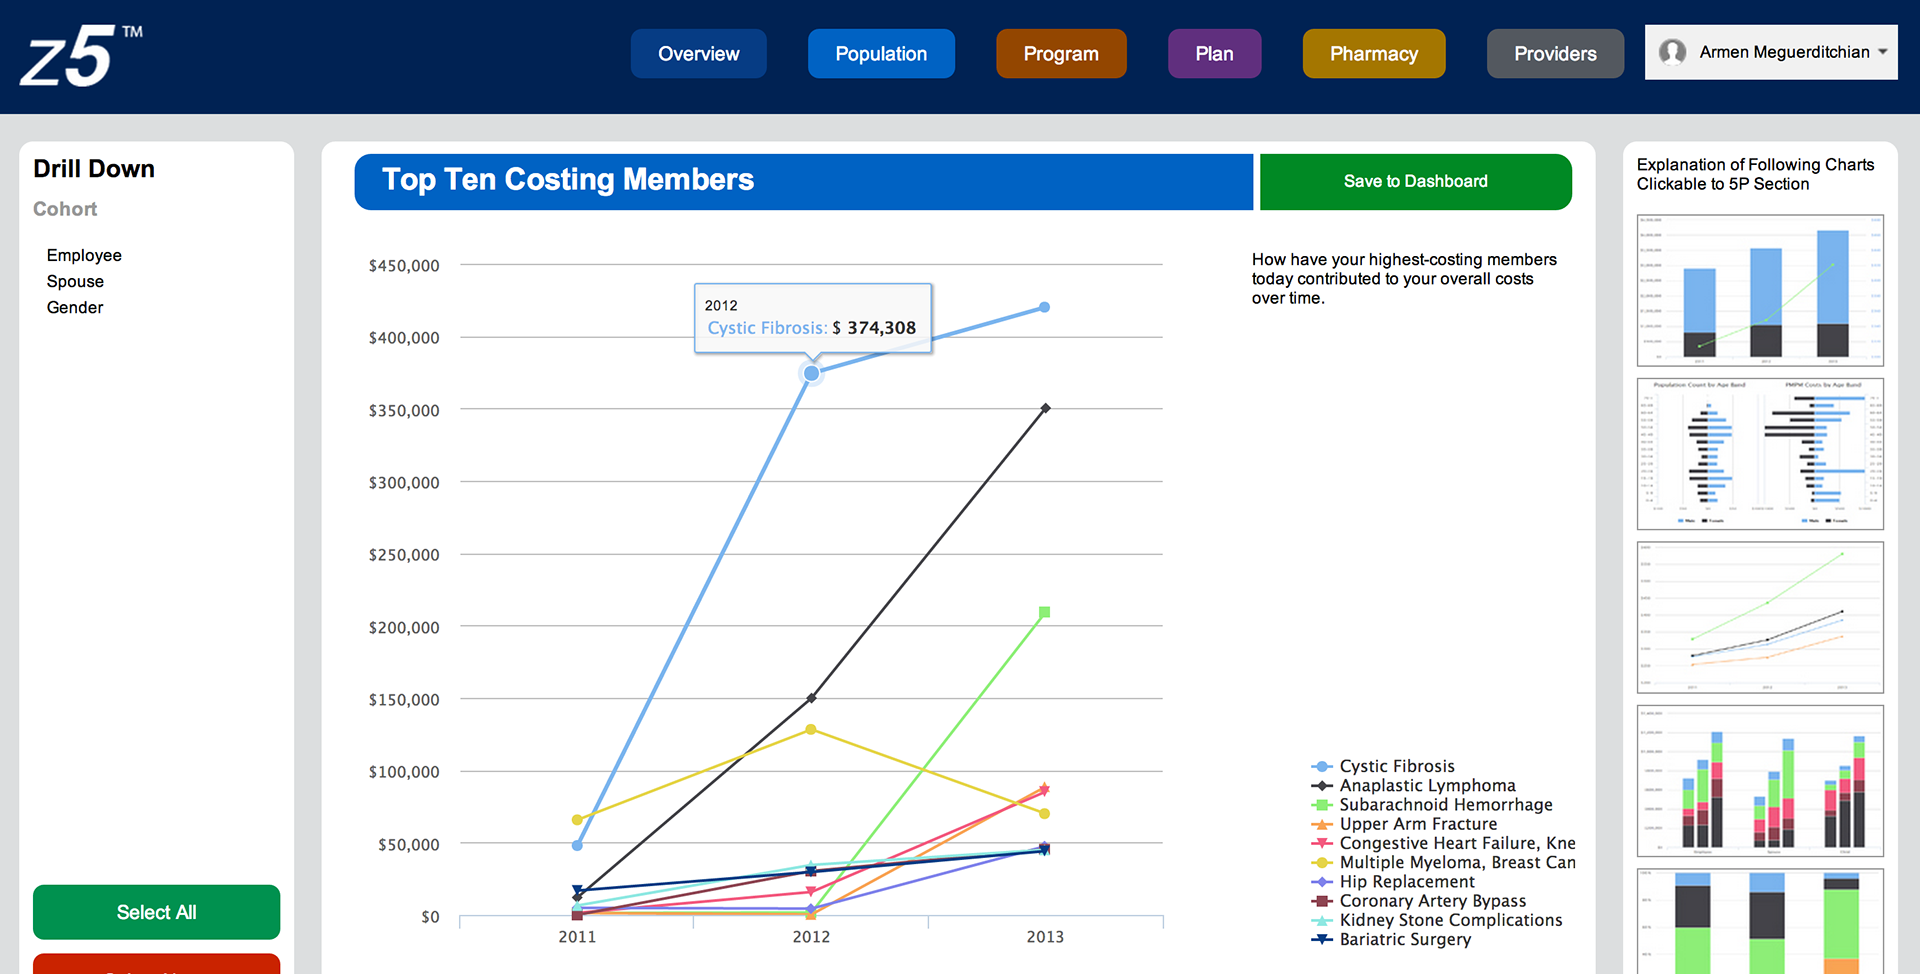Image resolution: width=1920 pixels, height=974 pixels.
Task: Toggle Subarachnoid Hemorrhage legend entry
Action: 1322,805
